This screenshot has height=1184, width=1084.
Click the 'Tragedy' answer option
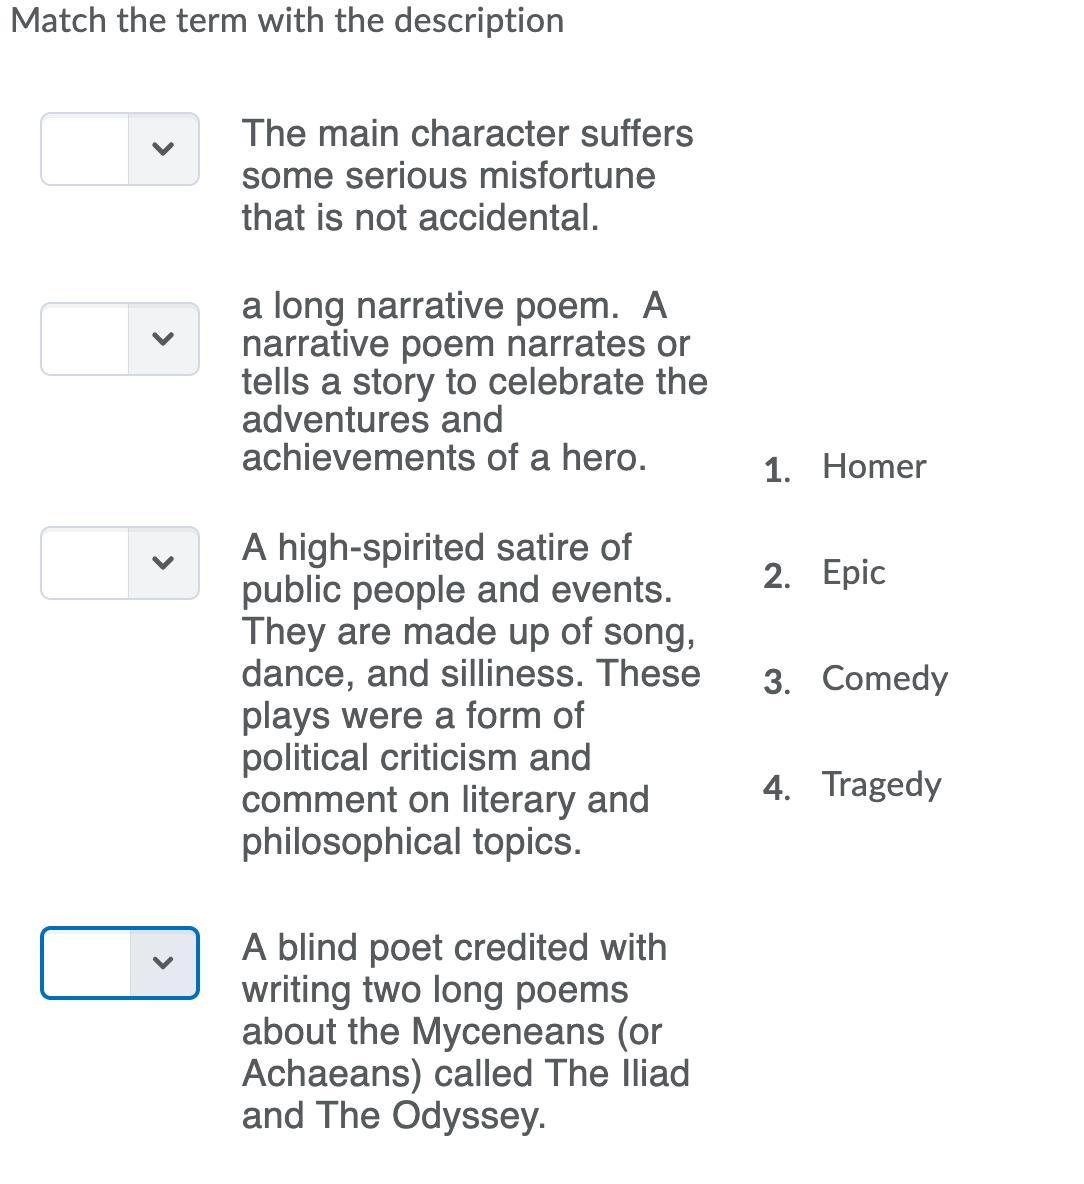881,785
